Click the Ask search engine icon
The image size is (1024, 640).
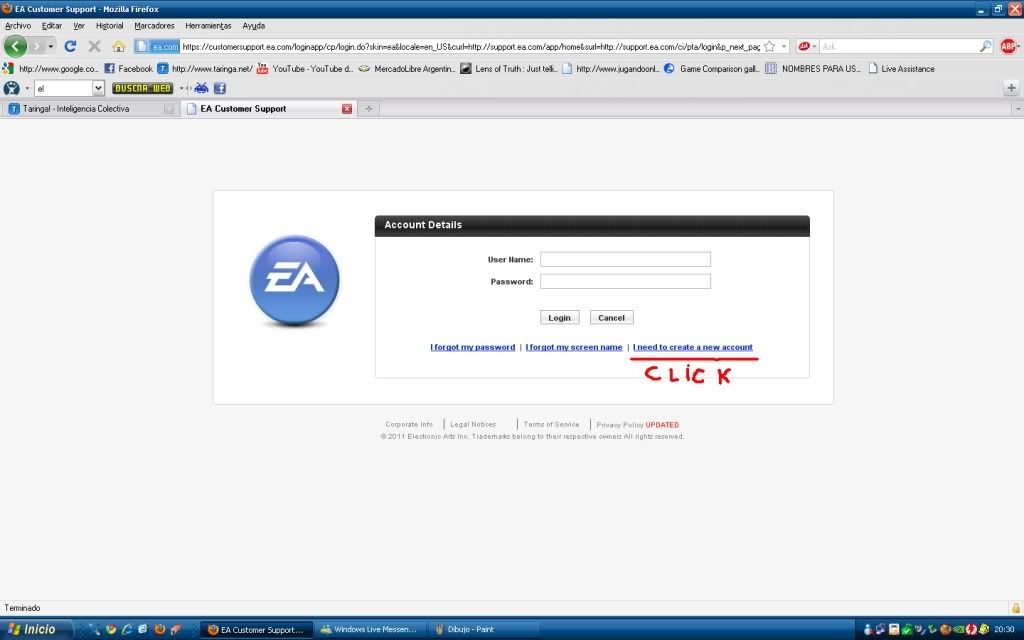pos(804,46)
